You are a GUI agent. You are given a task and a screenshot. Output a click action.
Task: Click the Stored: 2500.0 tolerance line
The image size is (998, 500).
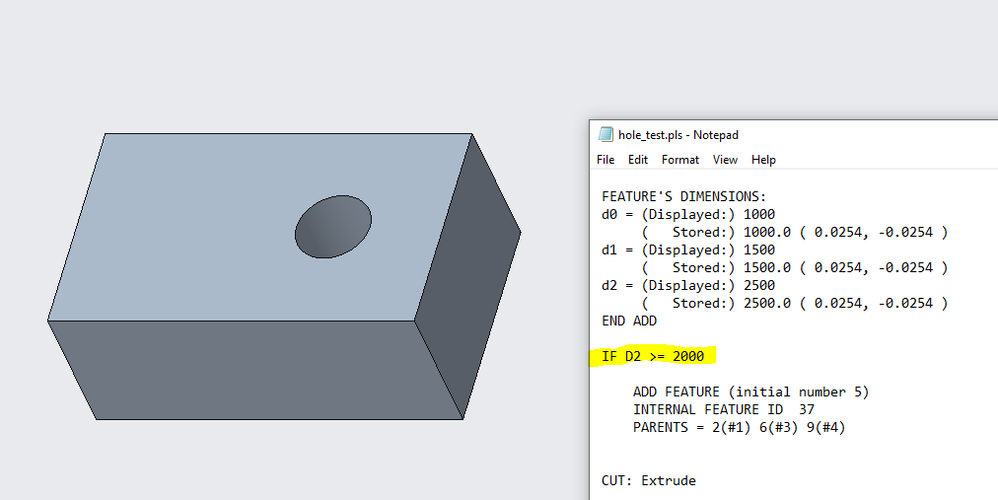[x=794, y=303]
